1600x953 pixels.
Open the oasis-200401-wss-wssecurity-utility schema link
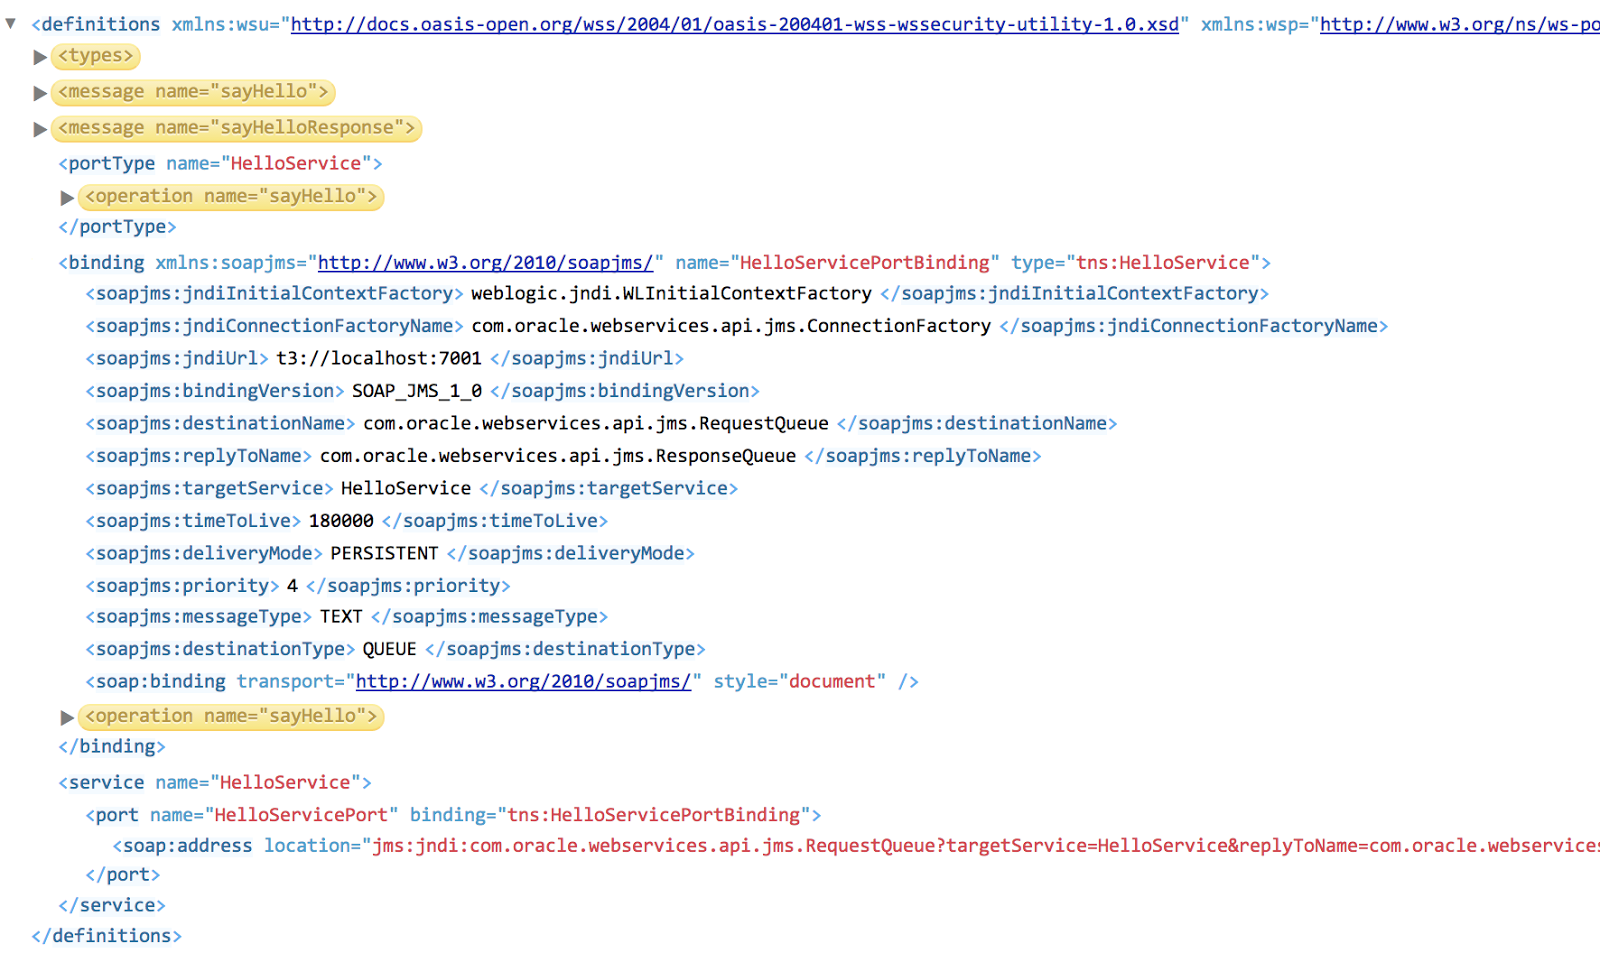point(735,24)
